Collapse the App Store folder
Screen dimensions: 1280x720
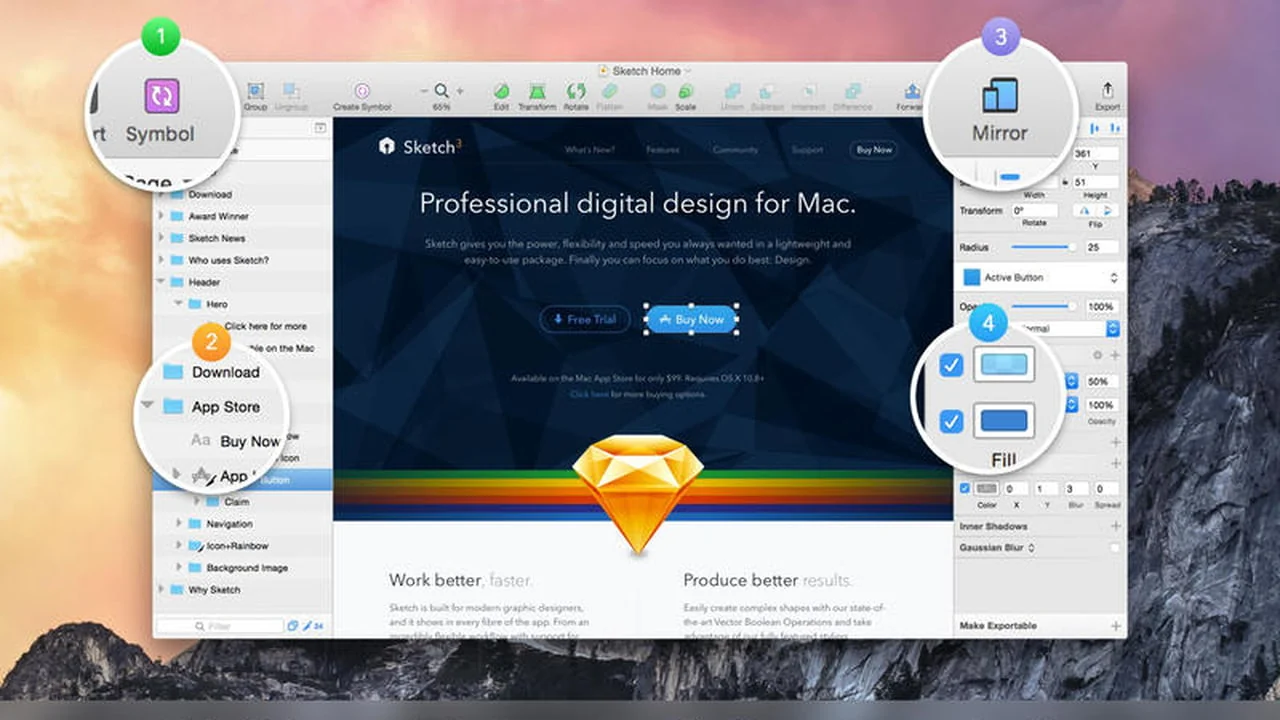pos(148,406)
